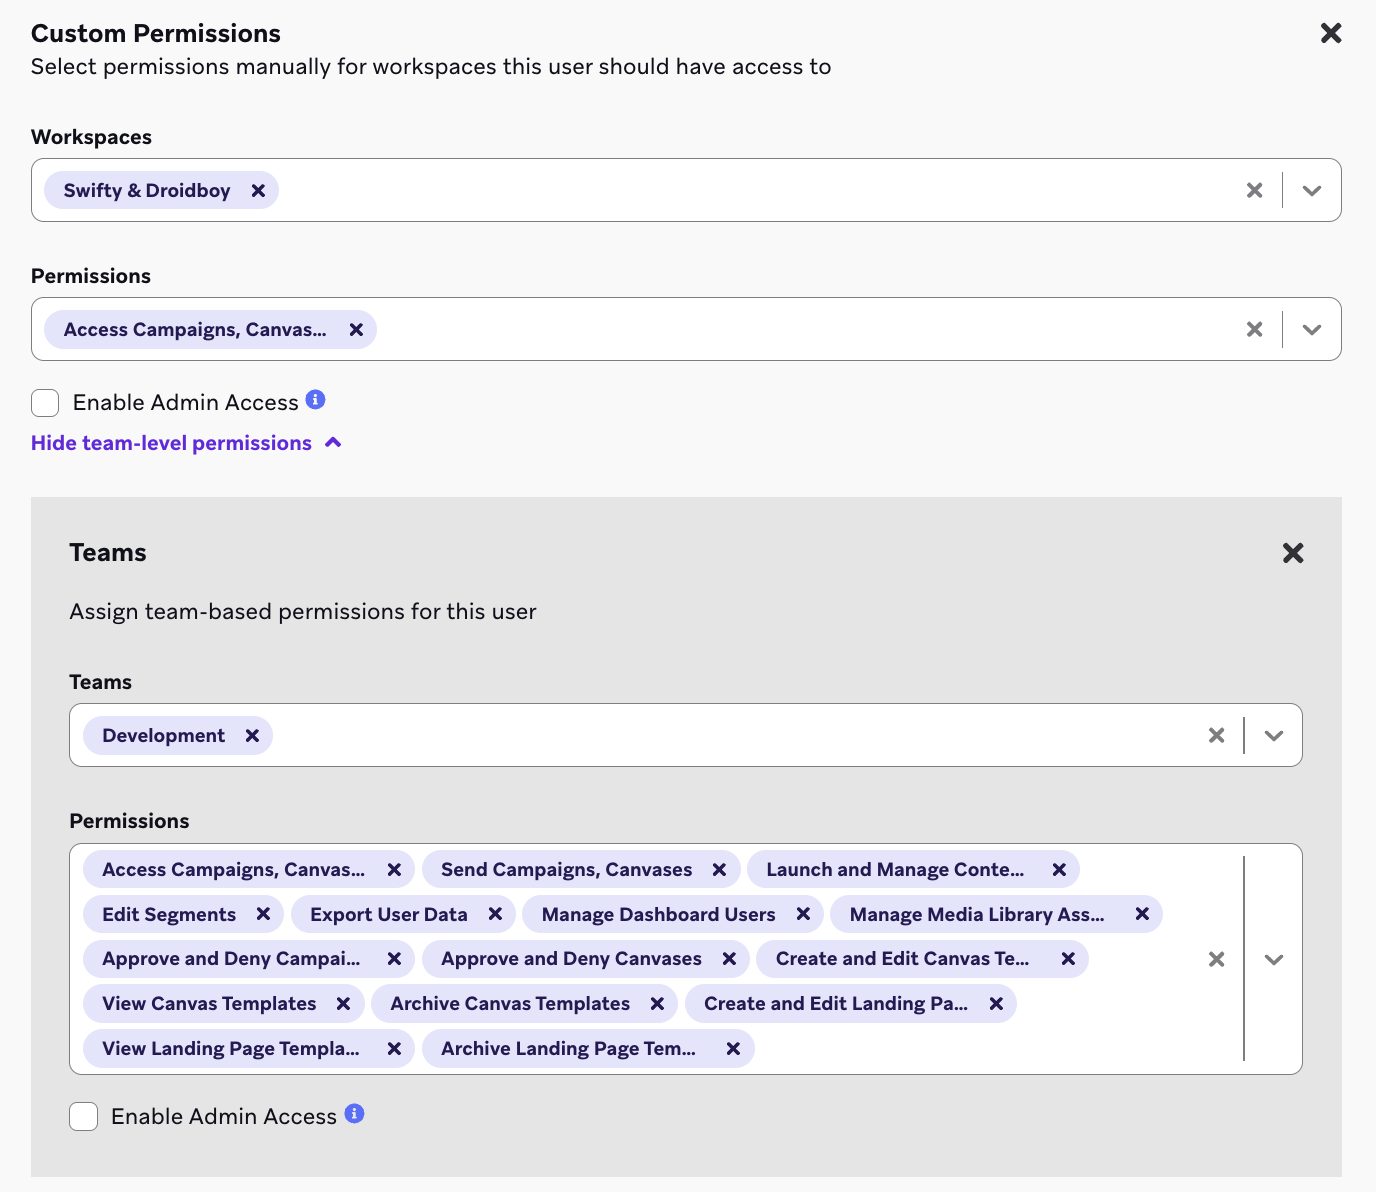1376x1192 pixels.
Task: Remove Send Campaigns, Canvases permission chip
Action: point(719,869)
